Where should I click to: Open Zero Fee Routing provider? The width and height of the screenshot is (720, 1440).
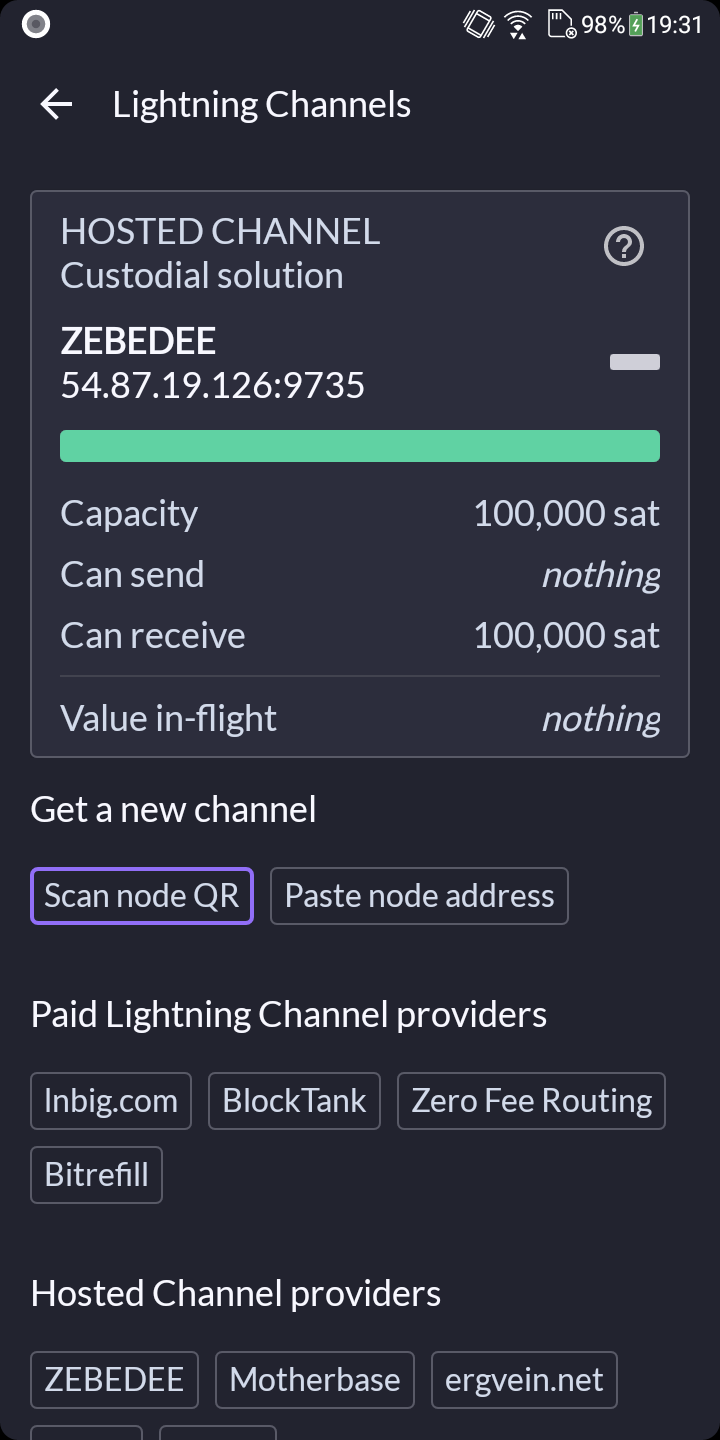(x=531, y=1101)
